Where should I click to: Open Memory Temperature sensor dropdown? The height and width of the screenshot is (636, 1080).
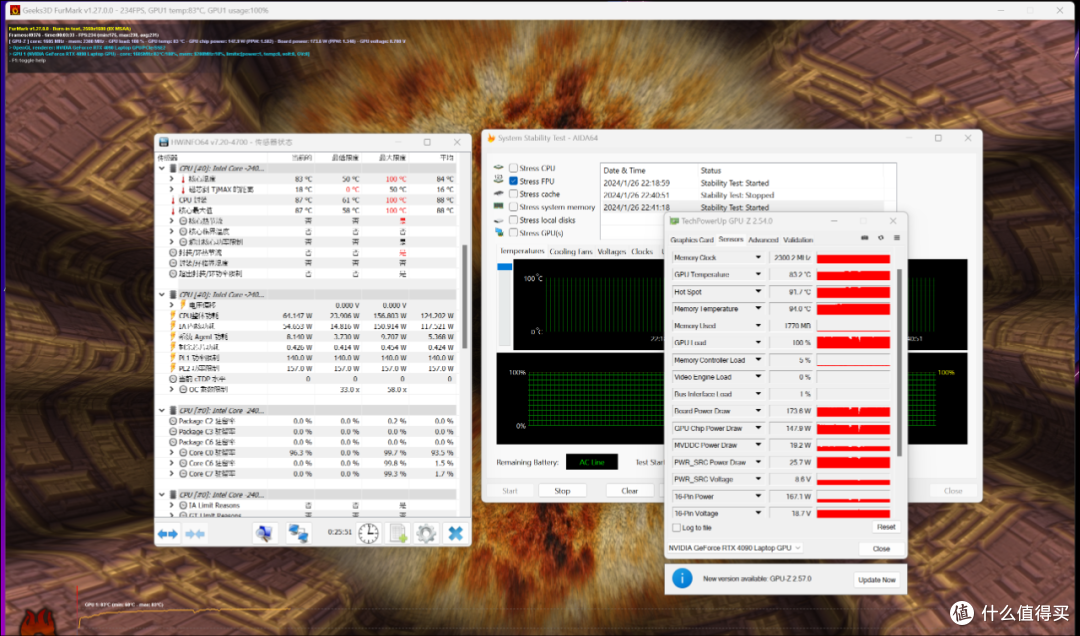[x=758, y=309]
